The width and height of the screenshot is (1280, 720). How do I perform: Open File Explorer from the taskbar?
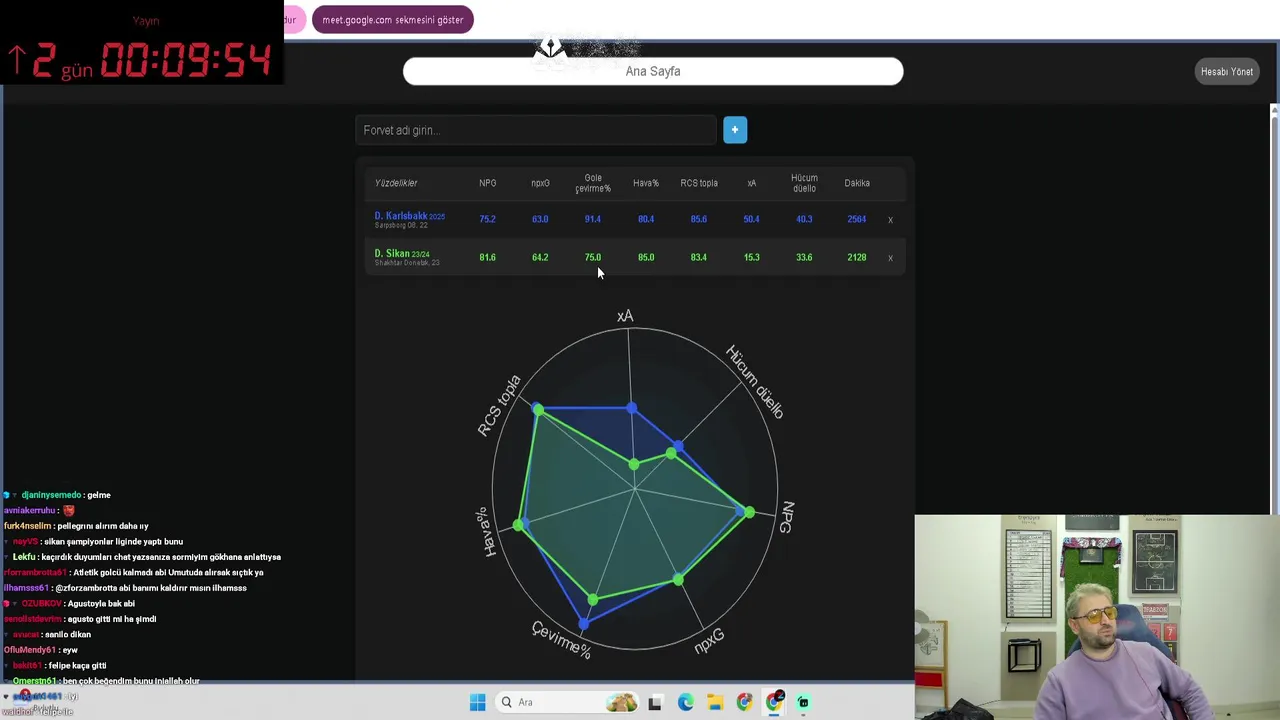pos(715,703)
